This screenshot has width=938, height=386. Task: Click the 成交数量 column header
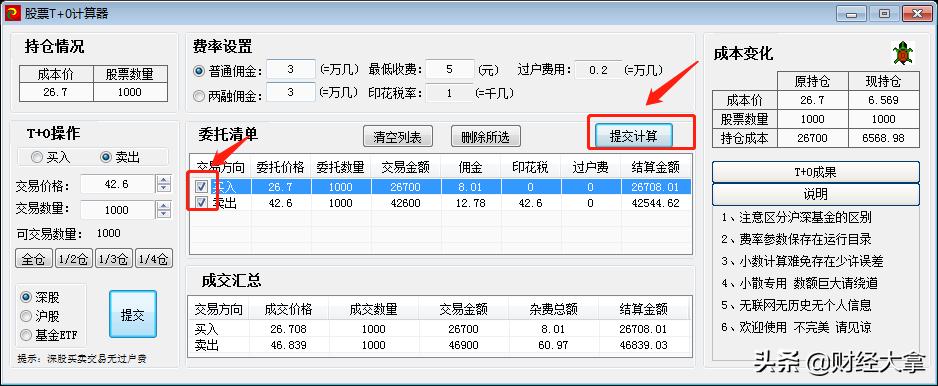(x=374, y=309)
